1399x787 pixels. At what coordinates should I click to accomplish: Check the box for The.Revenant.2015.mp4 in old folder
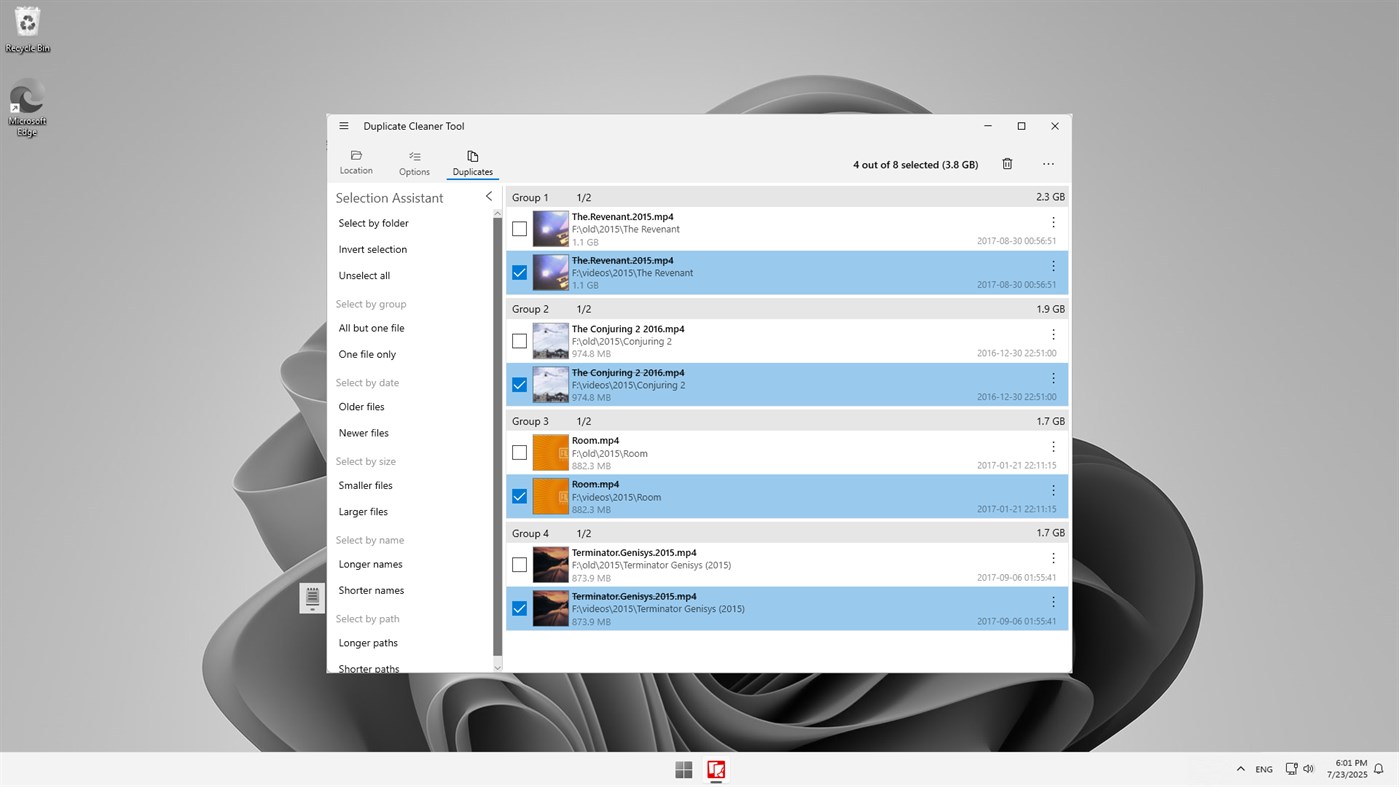[519, 228]
